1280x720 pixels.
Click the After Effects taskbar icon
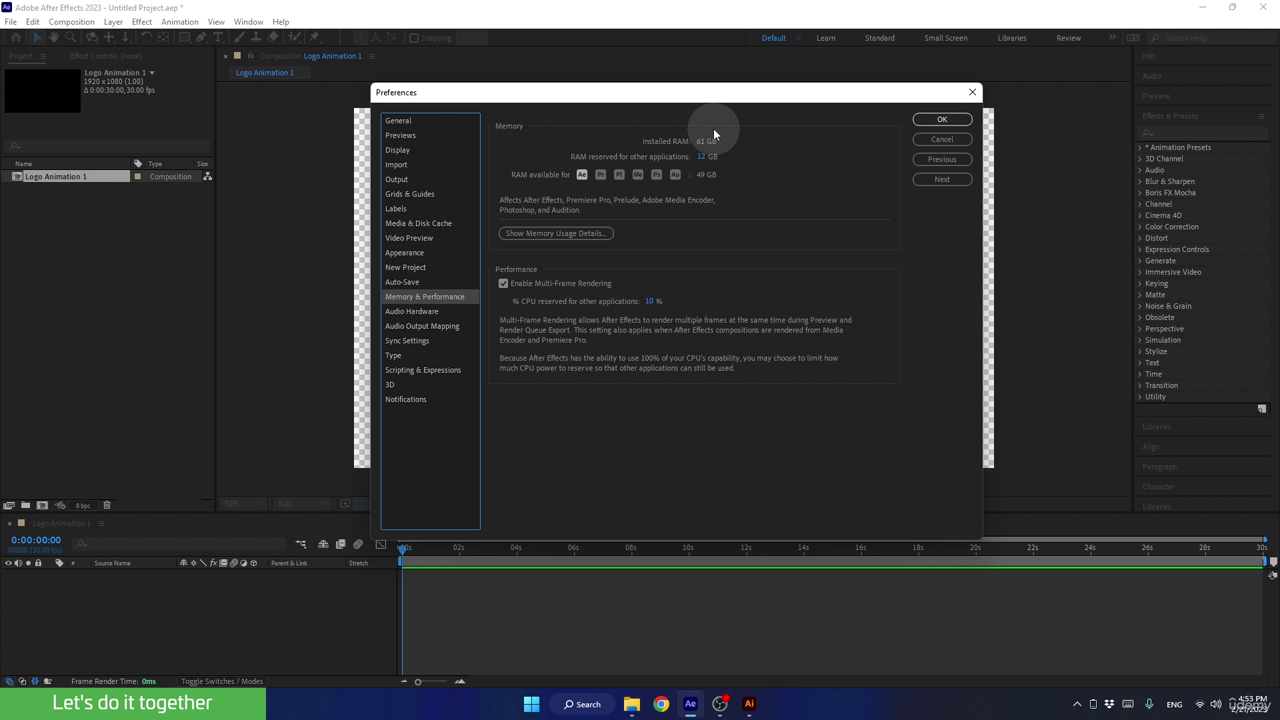point(690,704)
